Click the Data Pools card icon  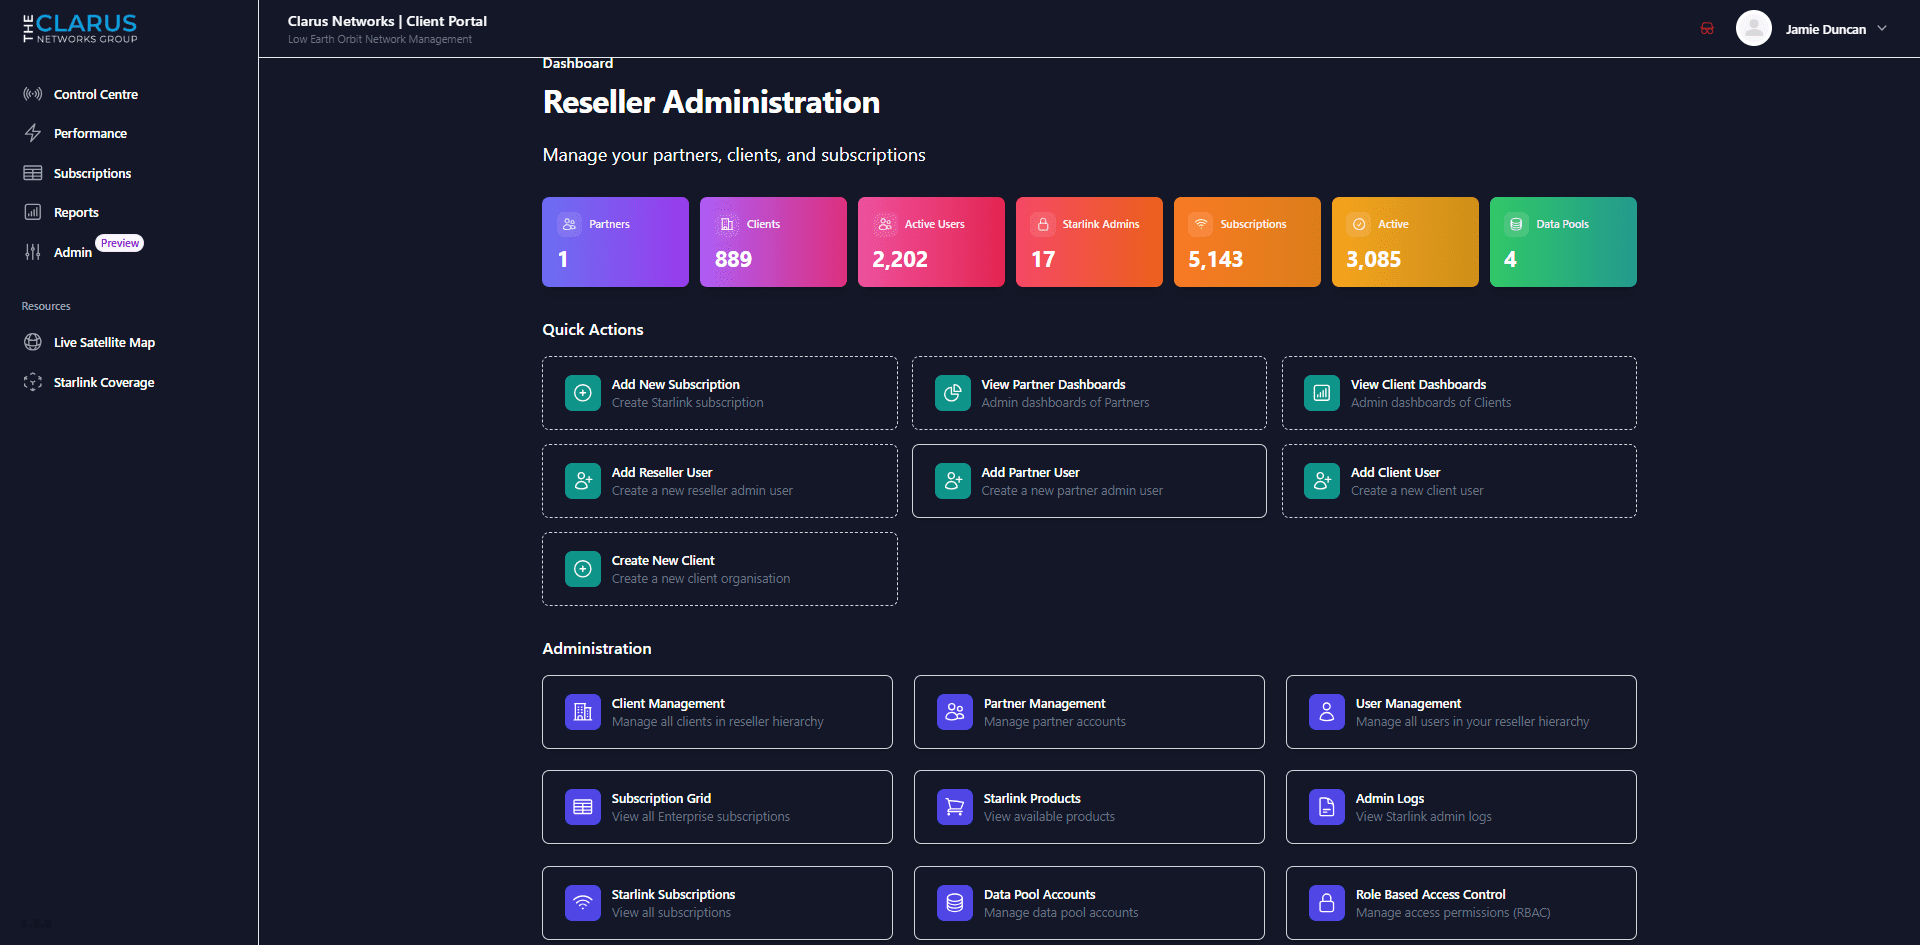click(1516, 224)
